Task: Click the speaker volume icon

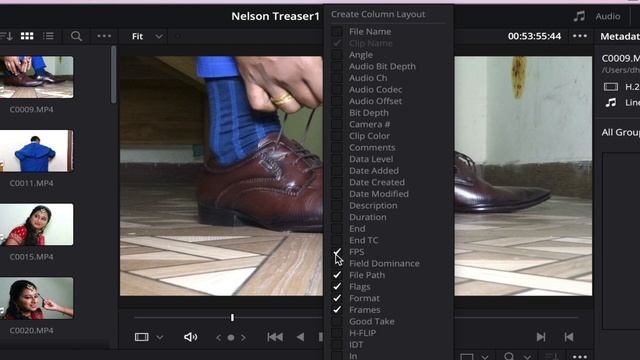Action: coord(190,337)
